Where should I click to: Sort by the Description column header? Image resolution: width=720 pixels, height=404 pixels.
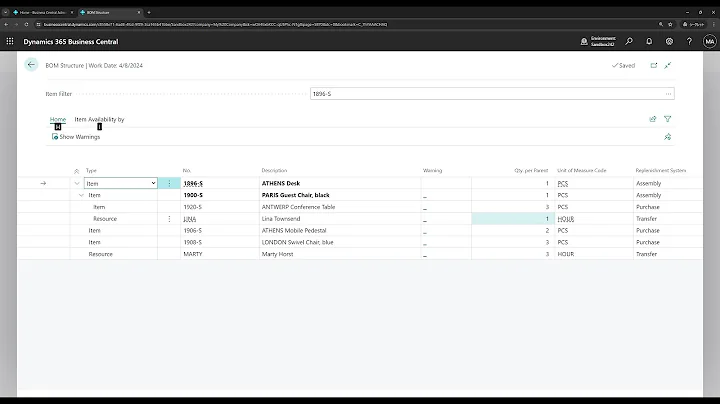coord(274,170)
